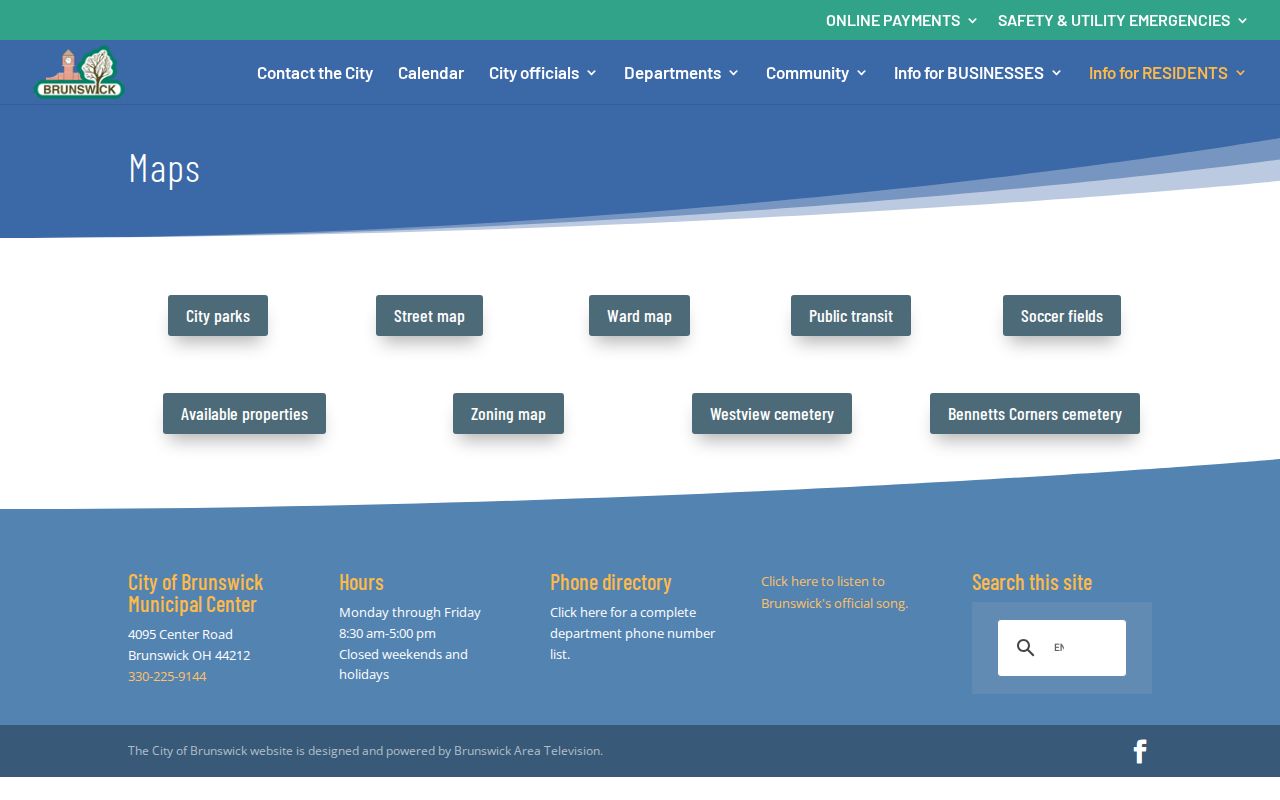This screenshot has width=1280, height=800.
Task: Click the City parks button
Action: coord(218,316)
